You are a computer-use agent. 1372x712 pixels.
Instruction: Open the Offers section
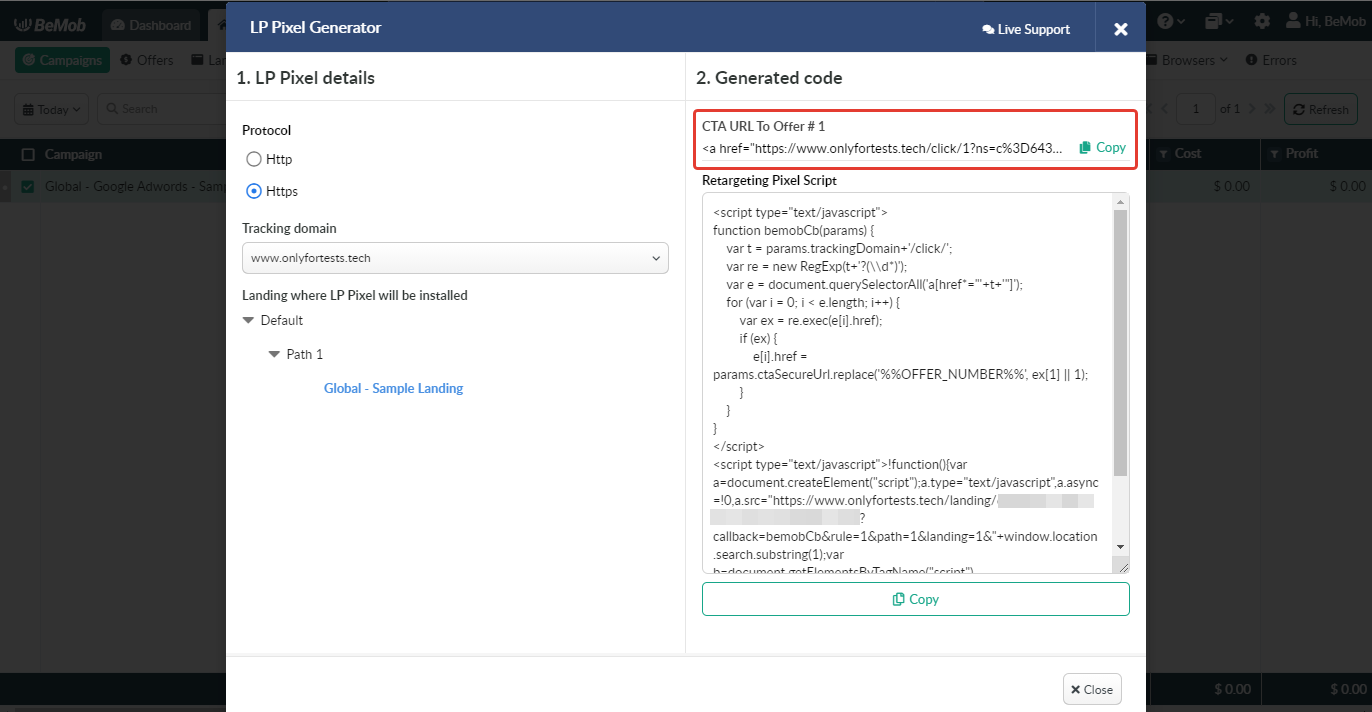(x=147, y=60)
